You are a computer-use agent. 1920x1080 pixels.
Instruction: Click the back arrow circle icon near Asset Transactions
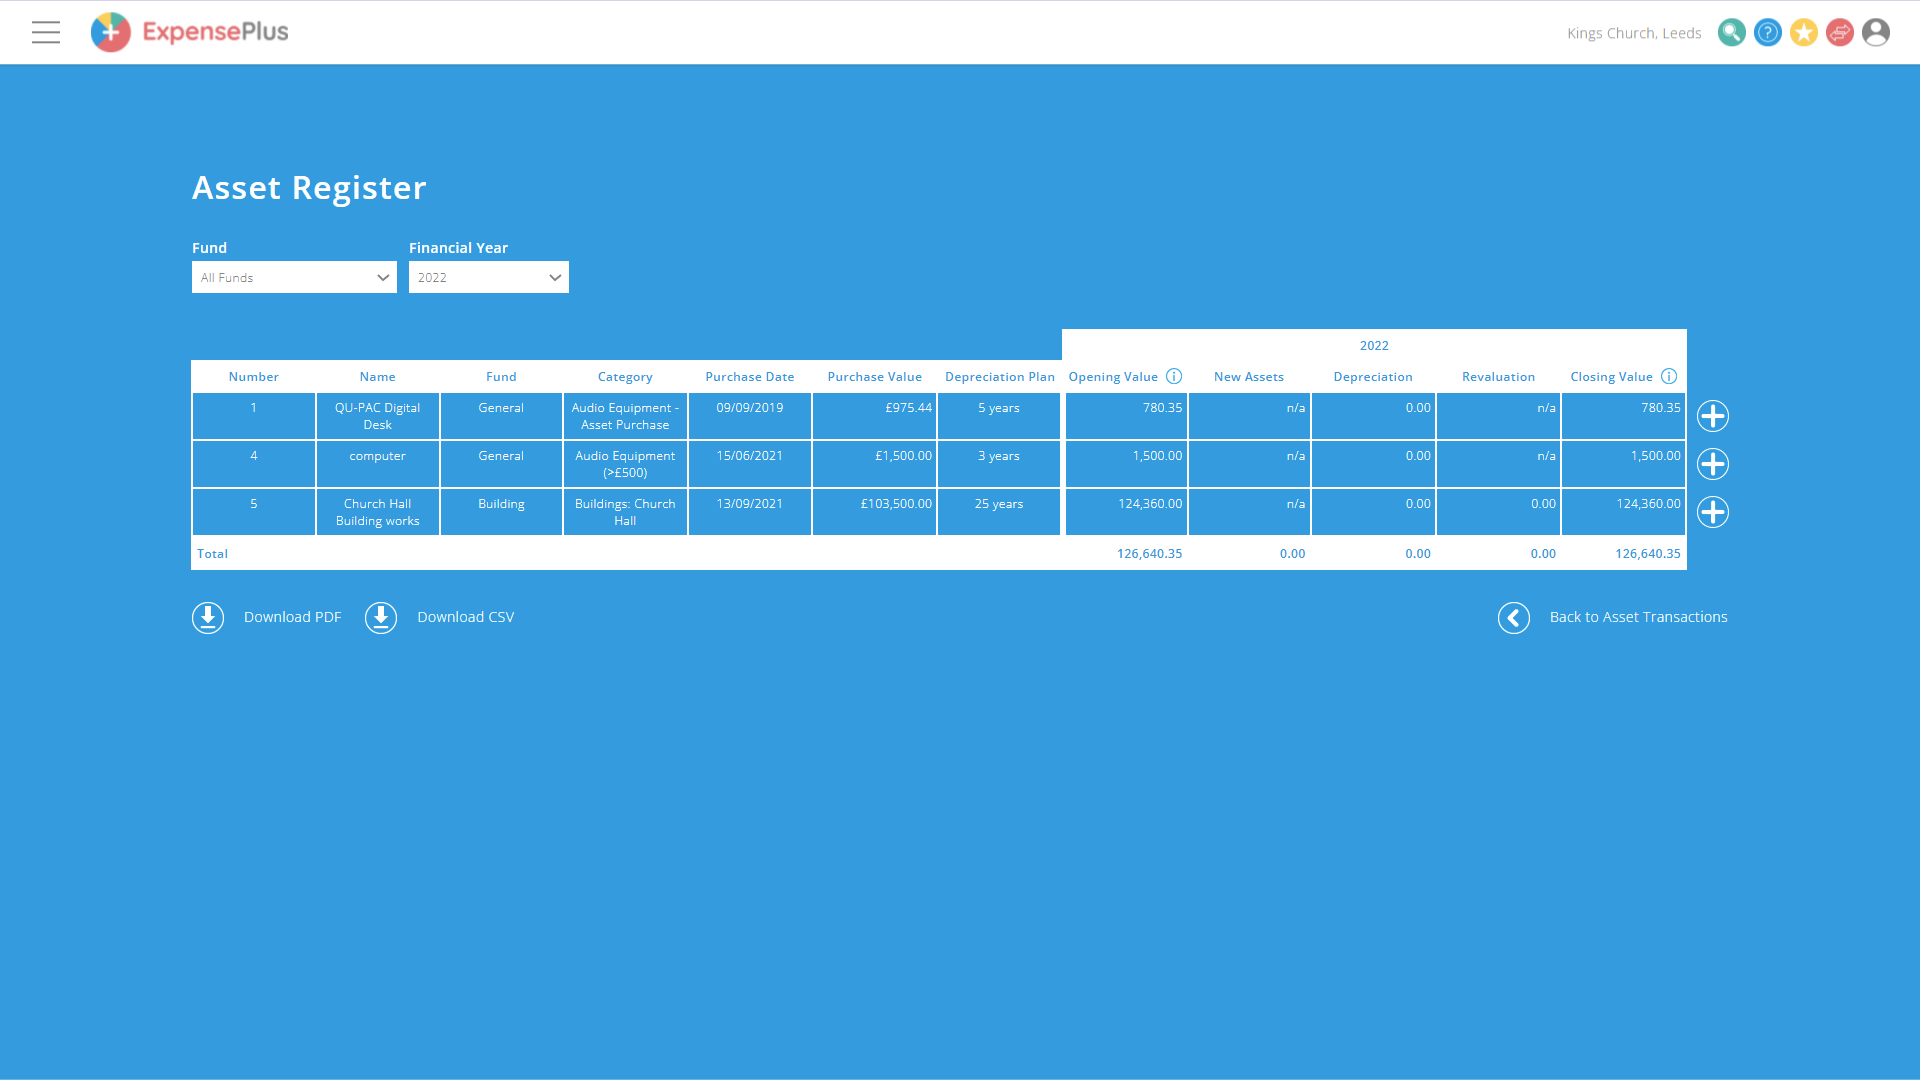(1513, 617)
